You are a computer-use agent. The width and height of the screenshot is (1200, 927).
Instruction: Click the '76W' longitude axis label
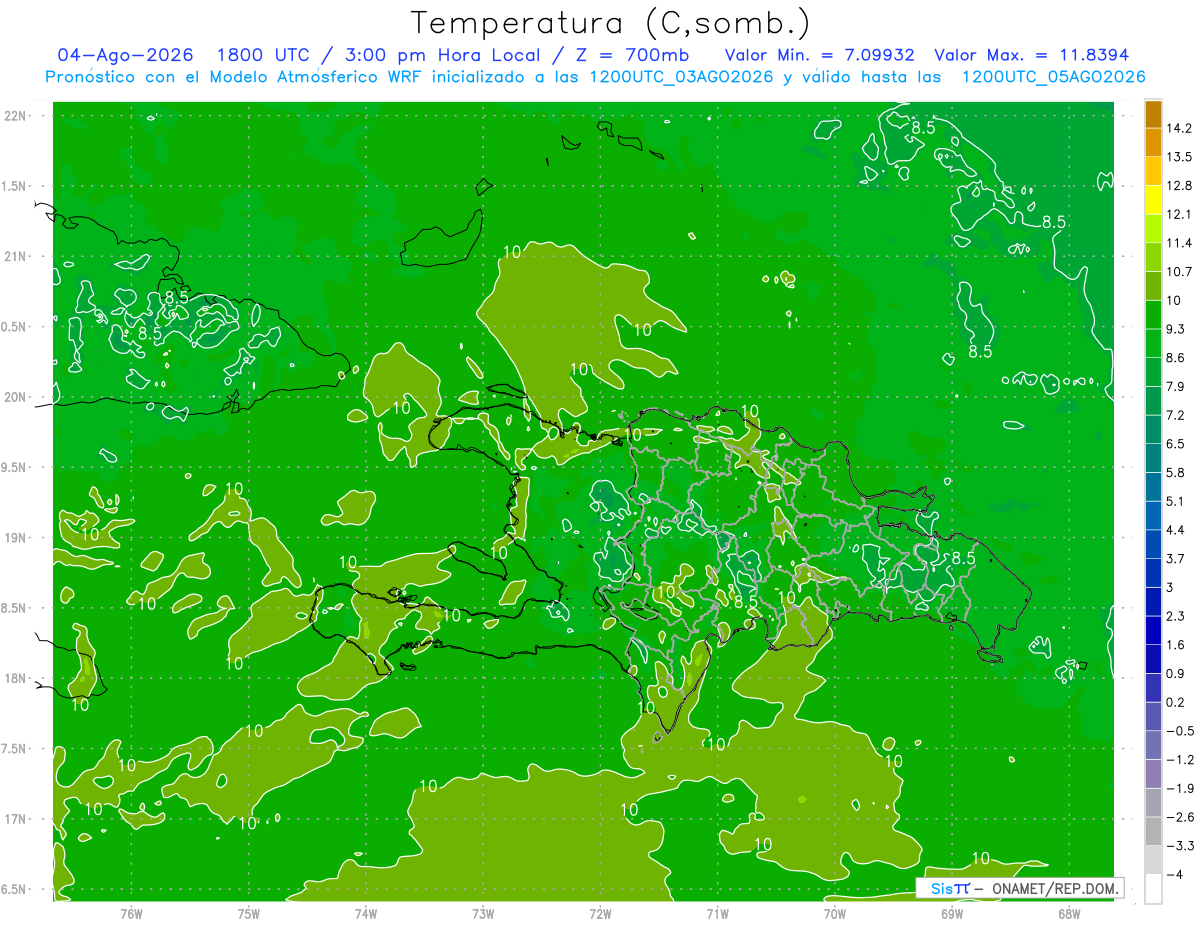click(131, 914)
